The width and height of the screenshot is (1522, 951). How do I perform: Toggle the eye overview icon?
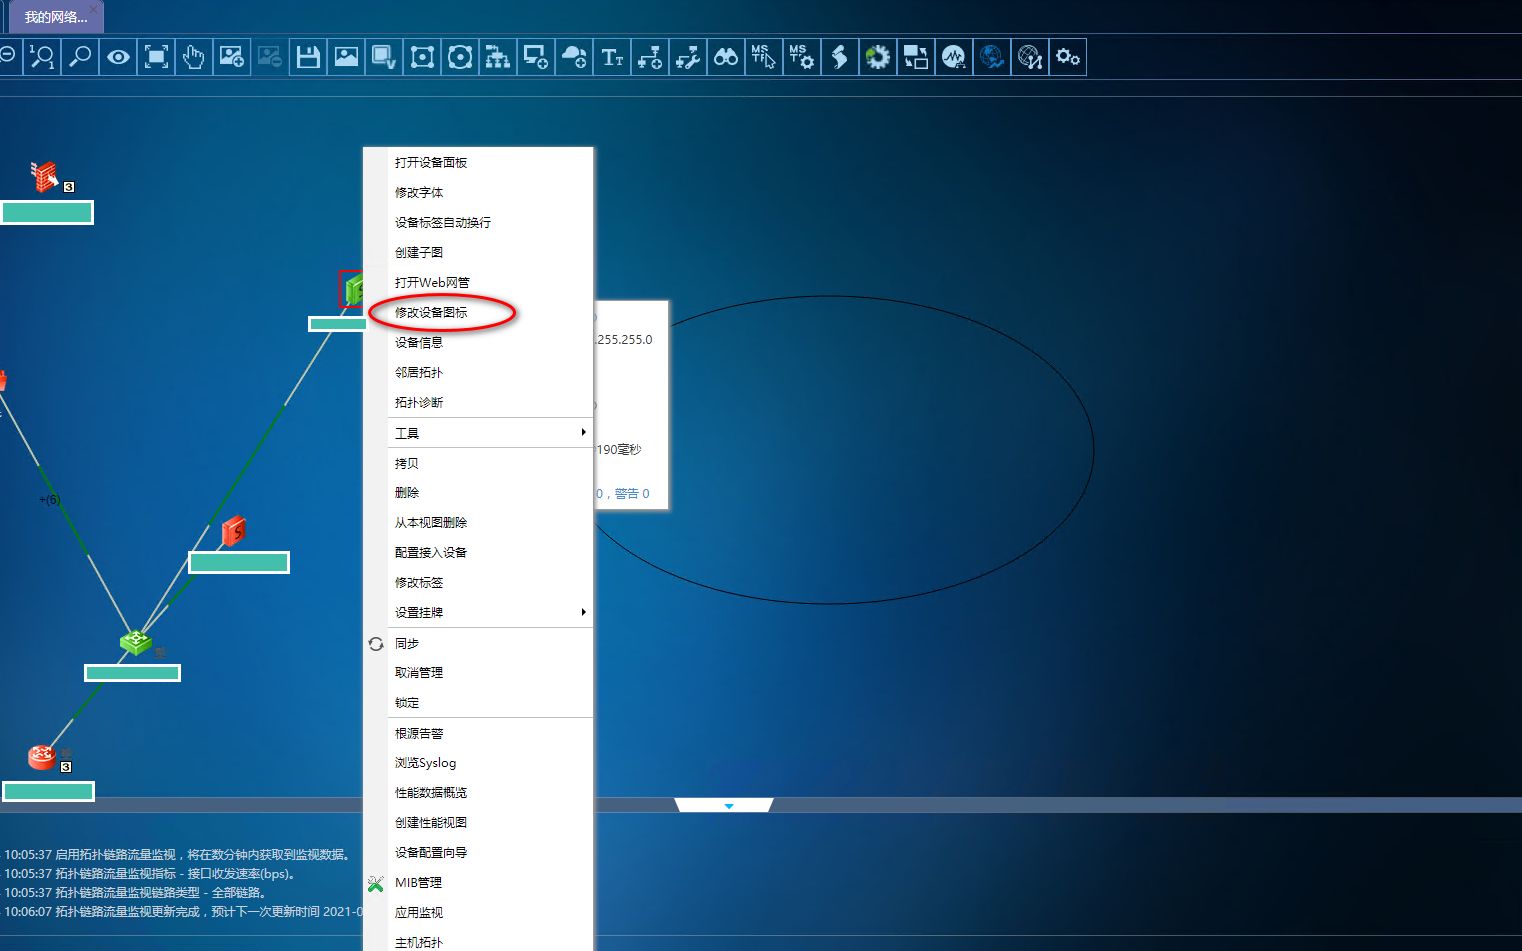tap(118, 57)
